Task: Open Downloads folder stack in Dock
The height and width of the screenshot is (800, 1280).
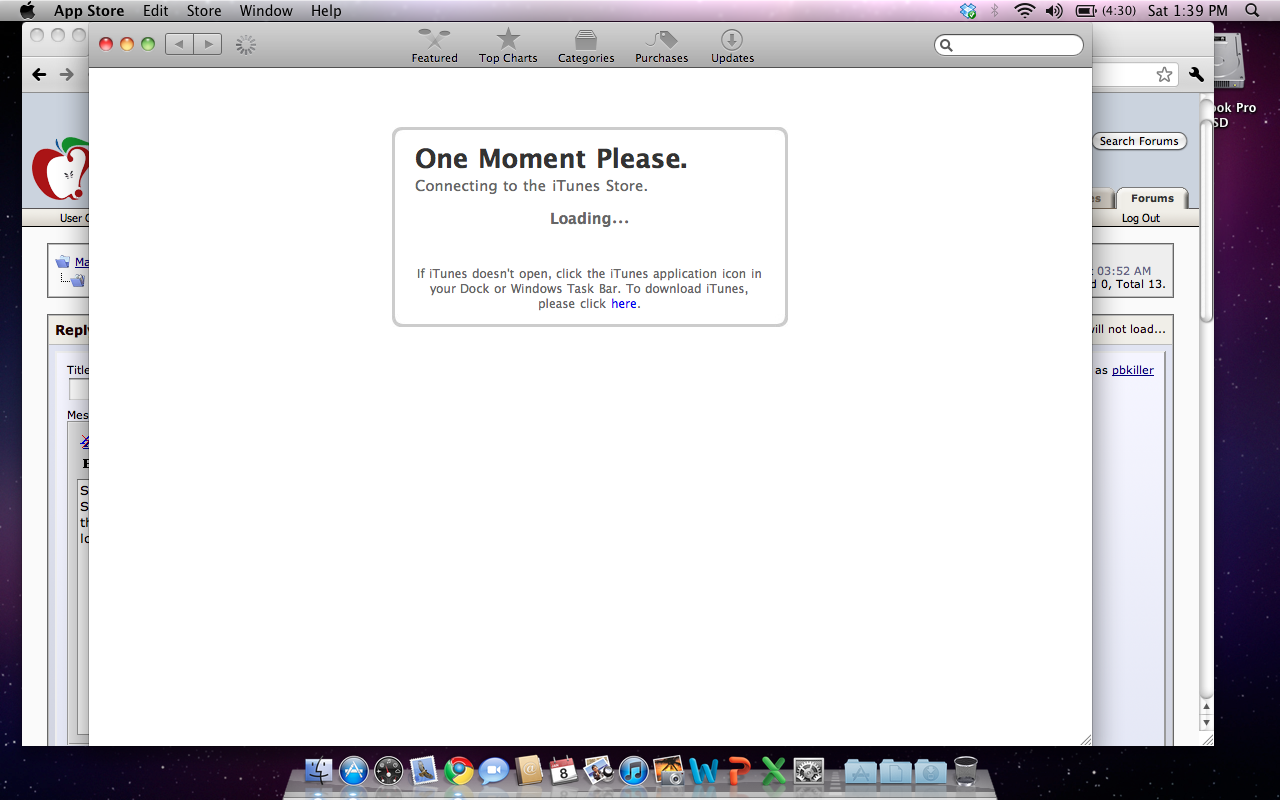Action: [x=930, y=771]
